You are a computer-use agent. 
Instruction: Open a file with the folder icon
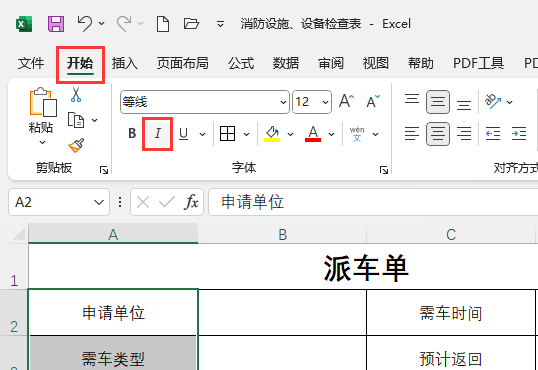click(x=191, y=24)
